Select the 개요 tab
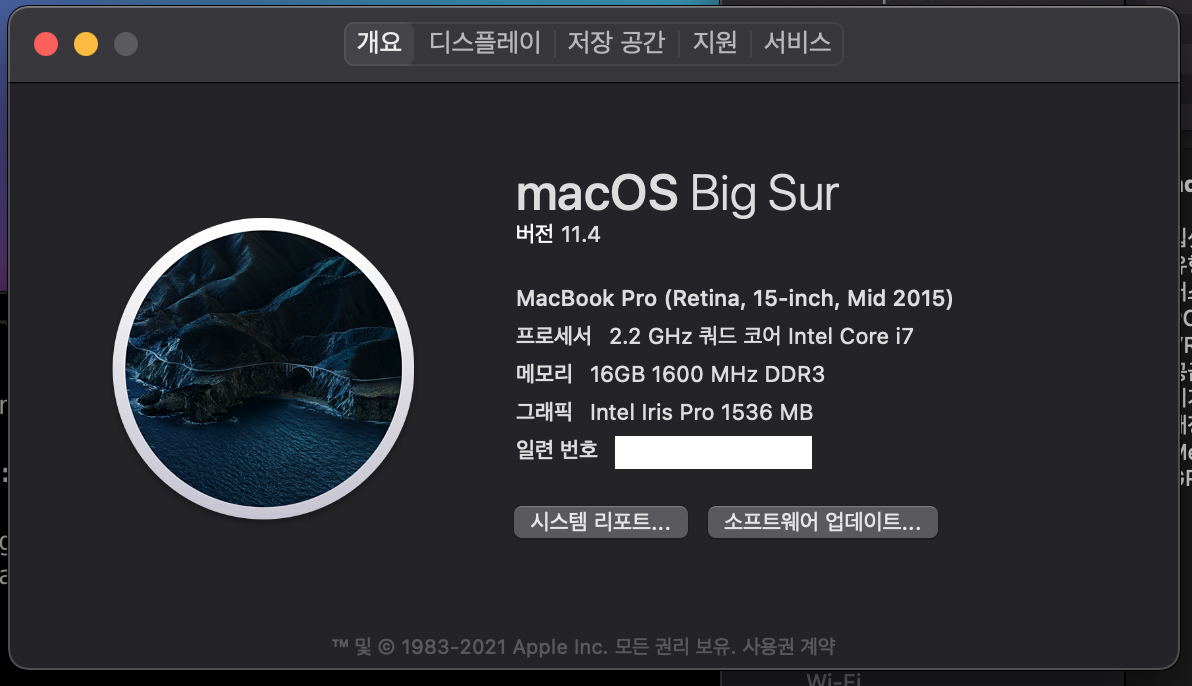Image resolution: width=1192 pixels, height=686 pixels. pos(379,43)
